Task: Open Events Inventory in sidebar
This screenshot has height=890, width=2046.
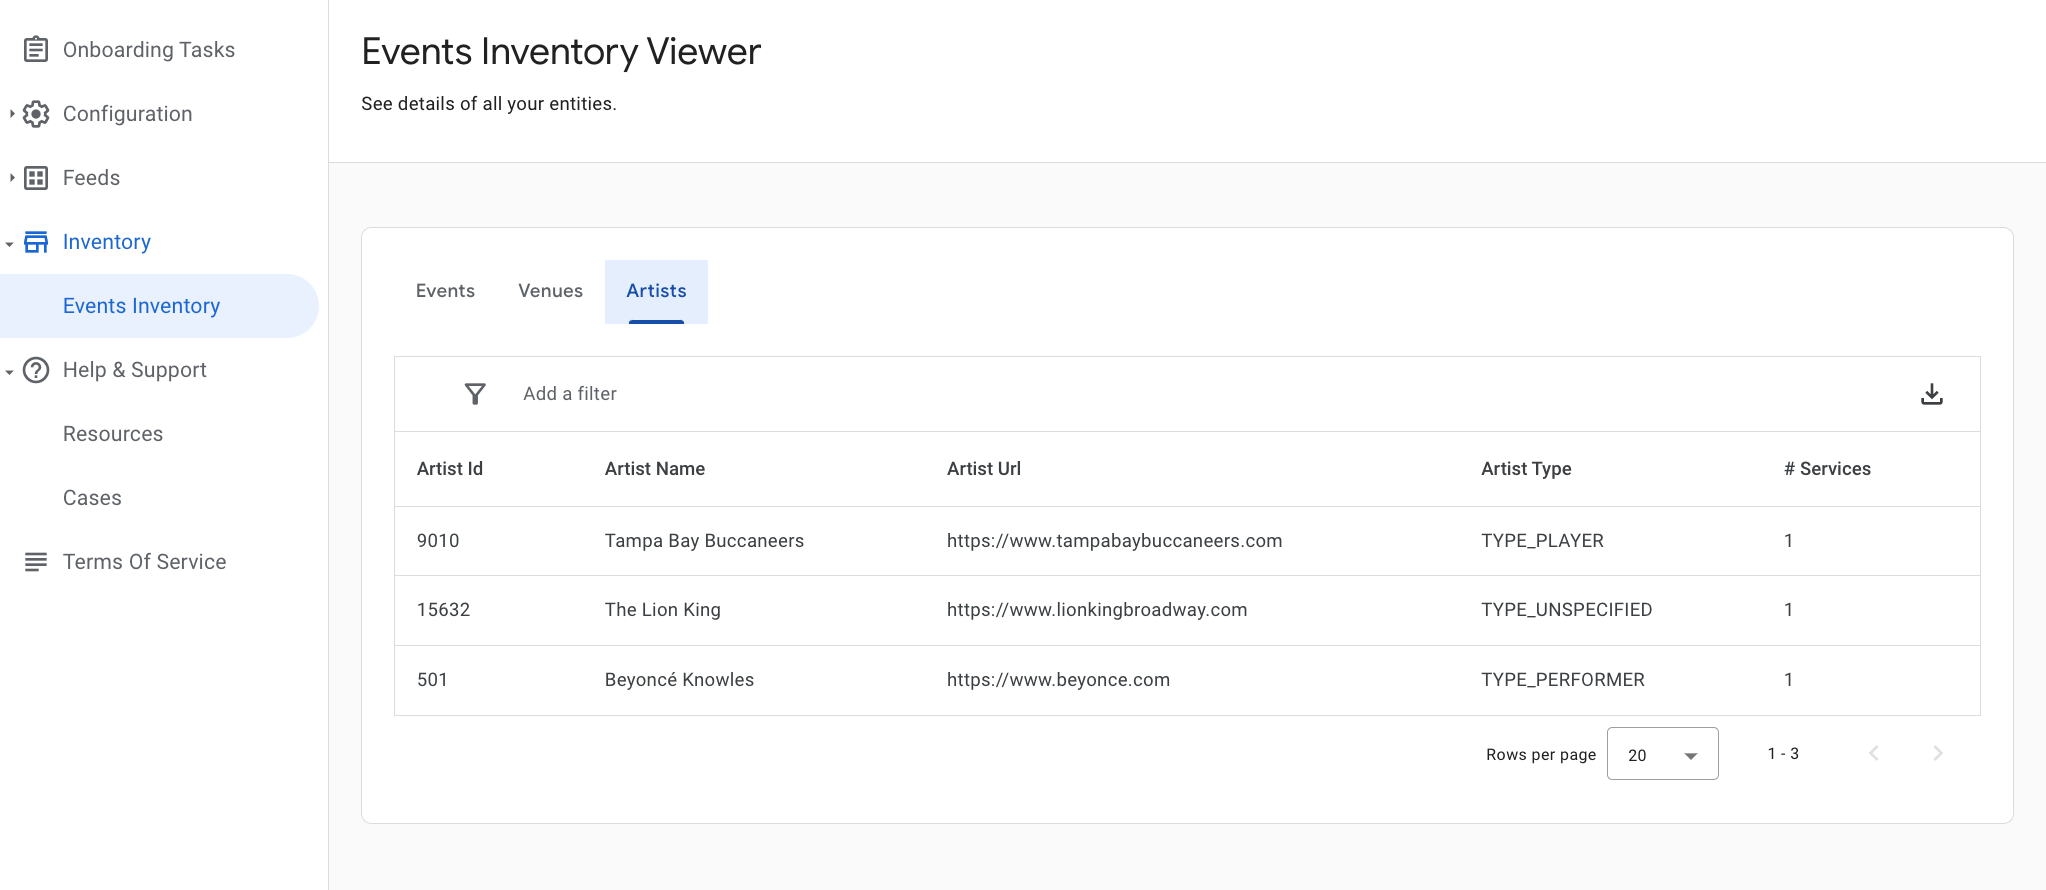Action: pyautogui.click(x=141, y=306)
